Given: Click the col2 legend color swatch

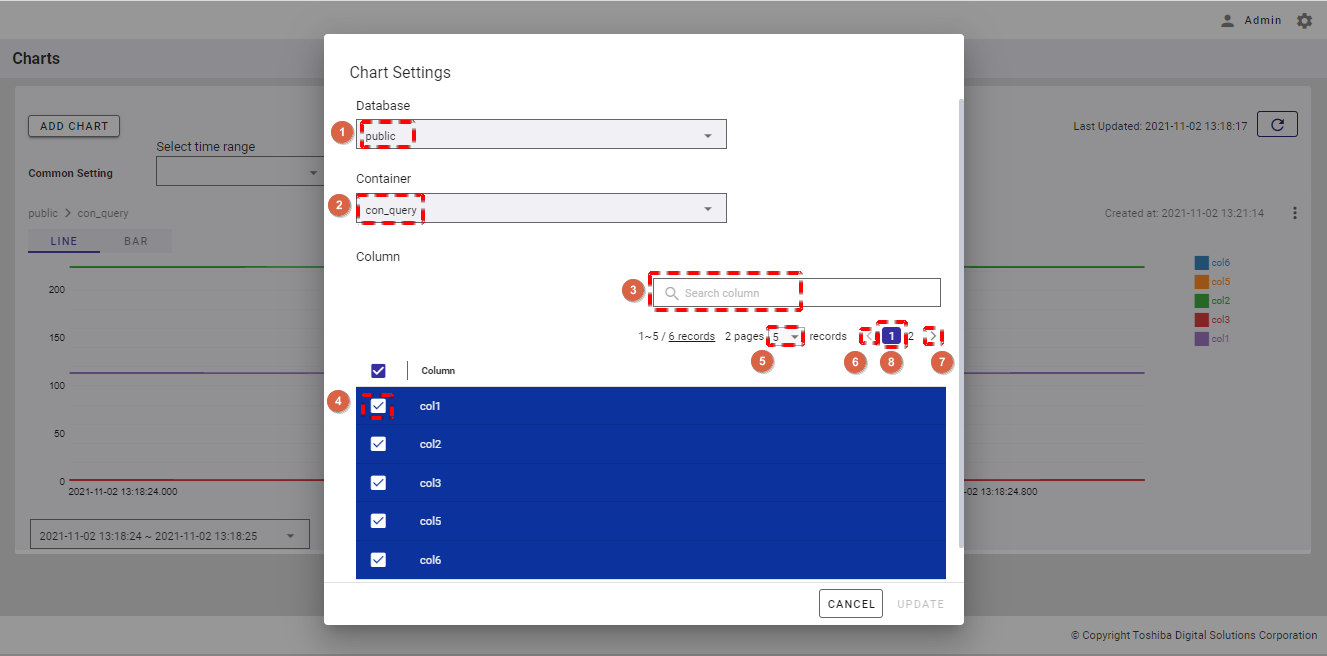Looking at the screenshot, I should (x=1201, y=301).
